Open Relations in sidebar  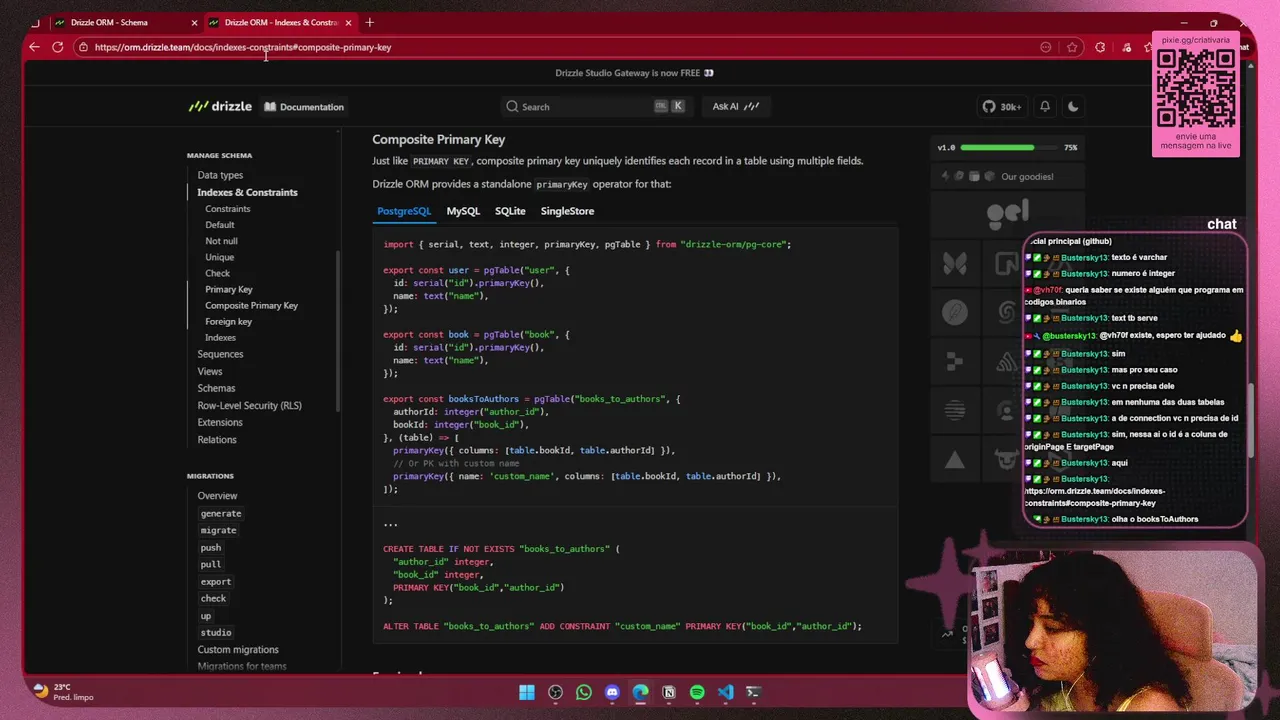(x=217, y=439)
